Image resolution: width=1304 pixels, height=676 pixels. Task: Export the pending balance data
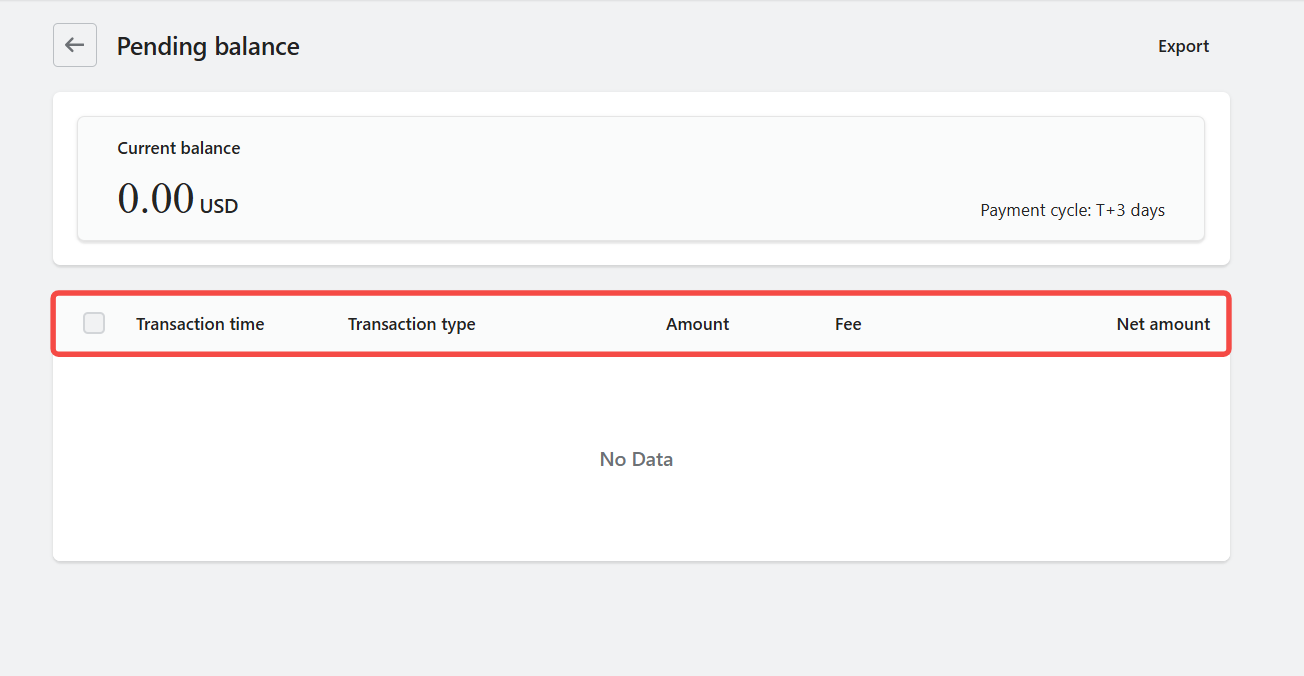click(x=1183, y=46)
